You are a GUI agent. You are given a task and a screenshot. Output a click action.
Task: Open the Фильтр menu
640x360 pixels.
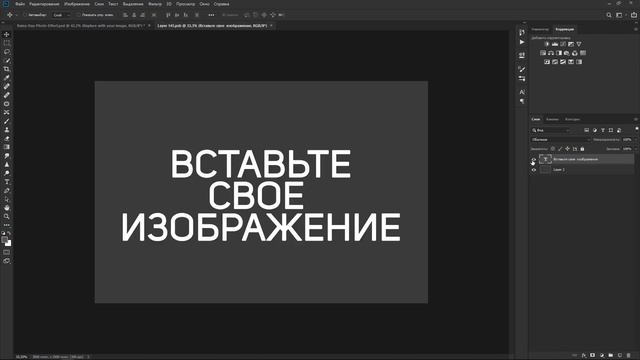point(155,4)
